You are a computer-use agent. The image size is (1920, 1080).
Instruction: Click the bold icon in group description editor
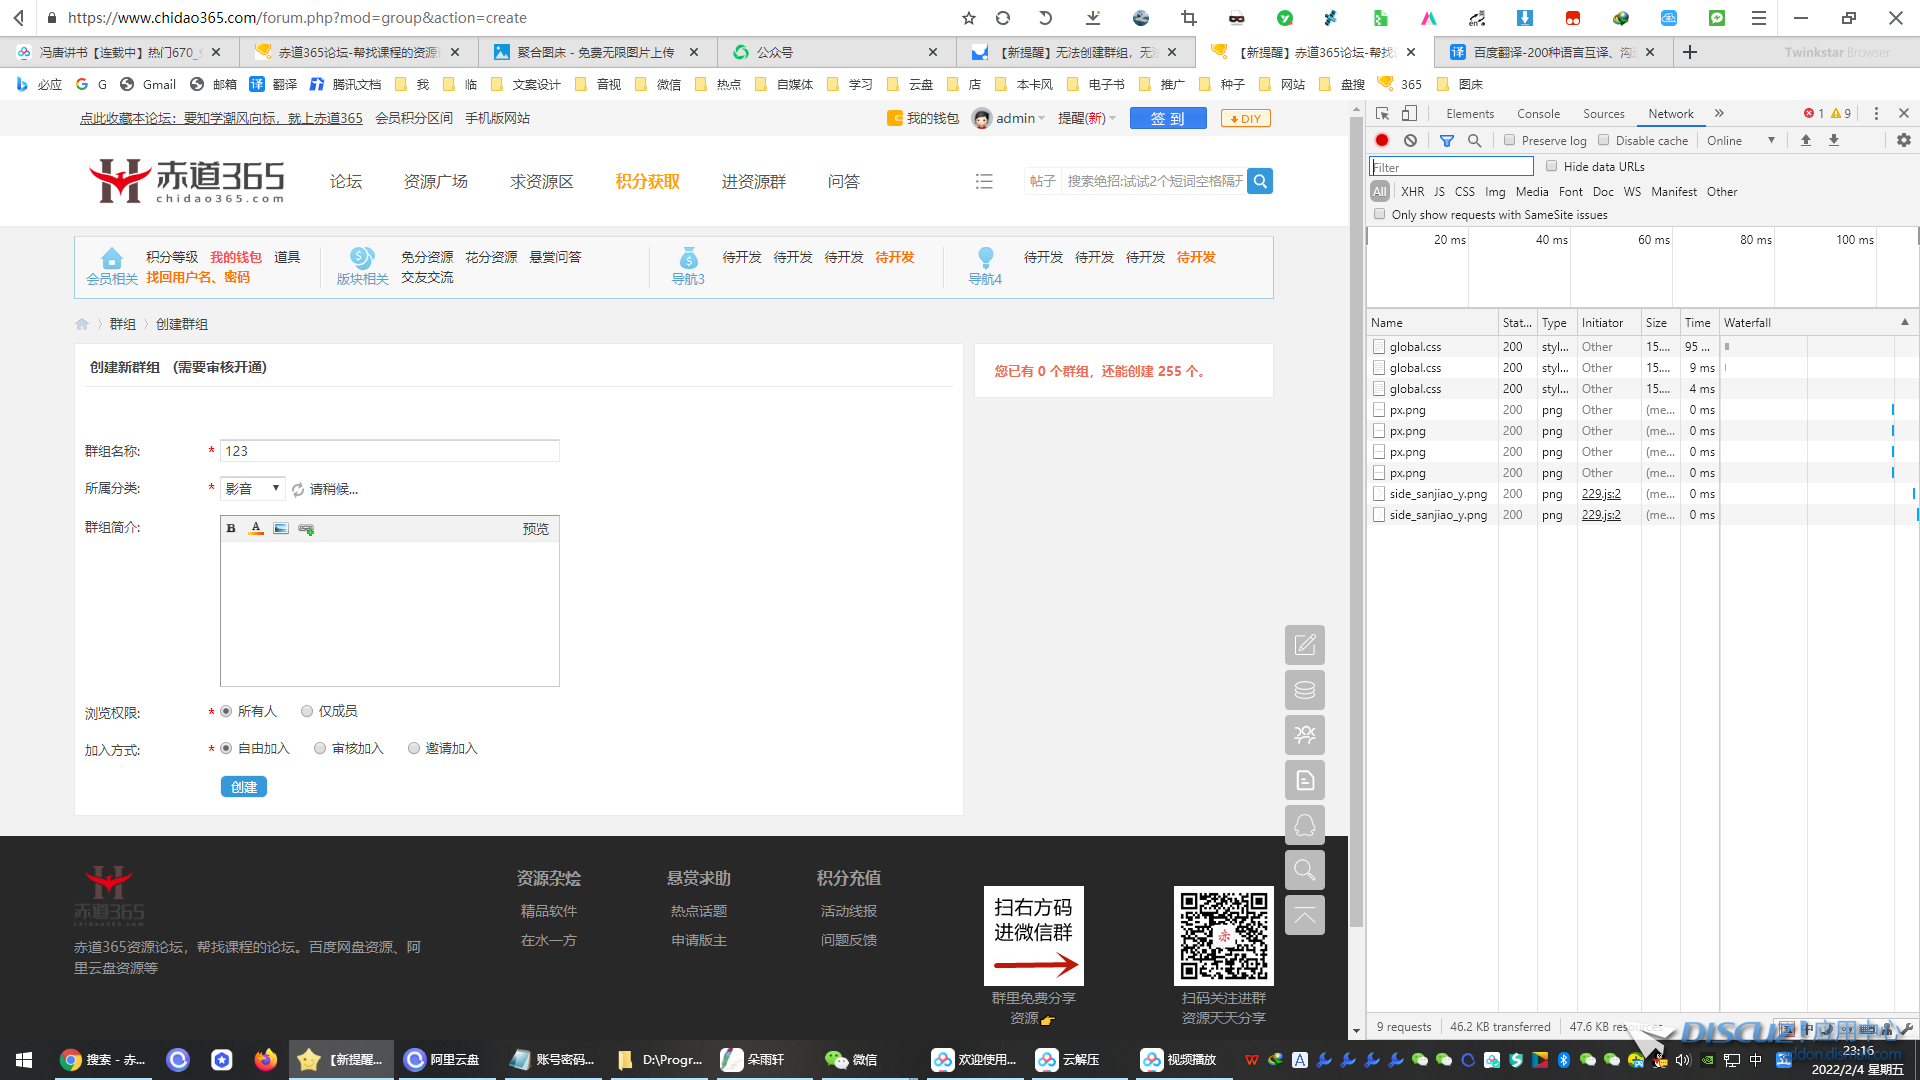[x=231, y=529]
